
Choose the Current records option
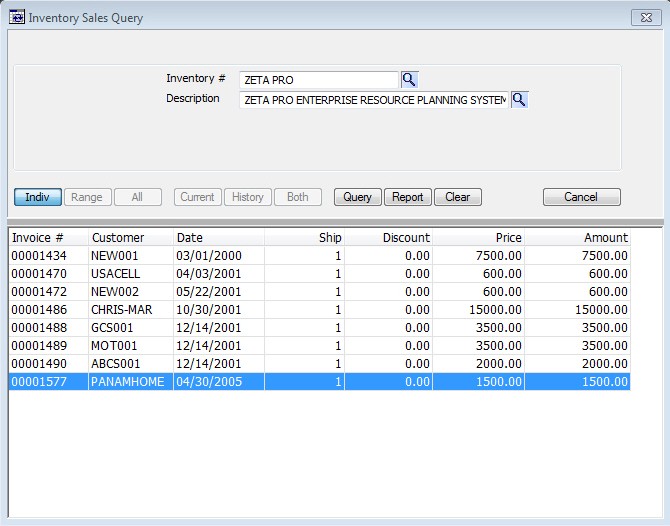[197, 197]
